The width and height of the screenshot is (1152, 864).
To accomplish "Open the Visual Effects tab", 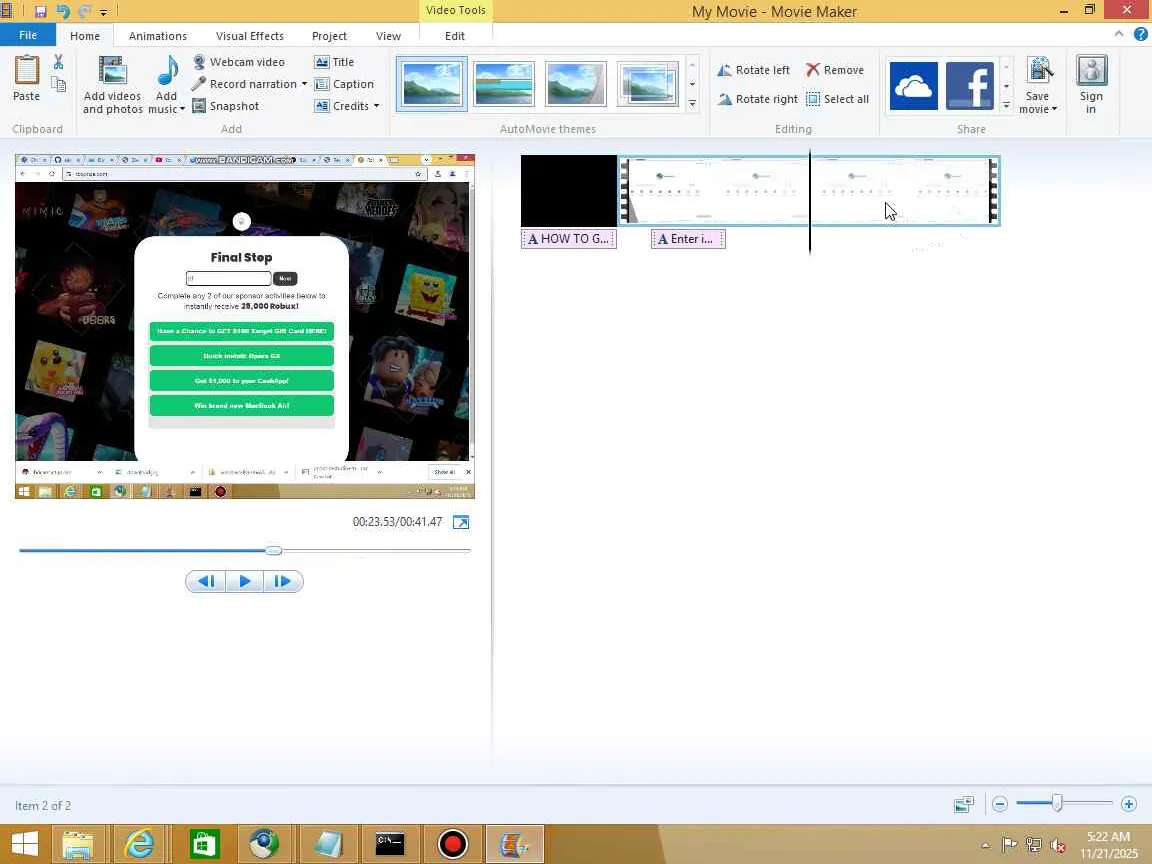I will click(x=249, y=36).
